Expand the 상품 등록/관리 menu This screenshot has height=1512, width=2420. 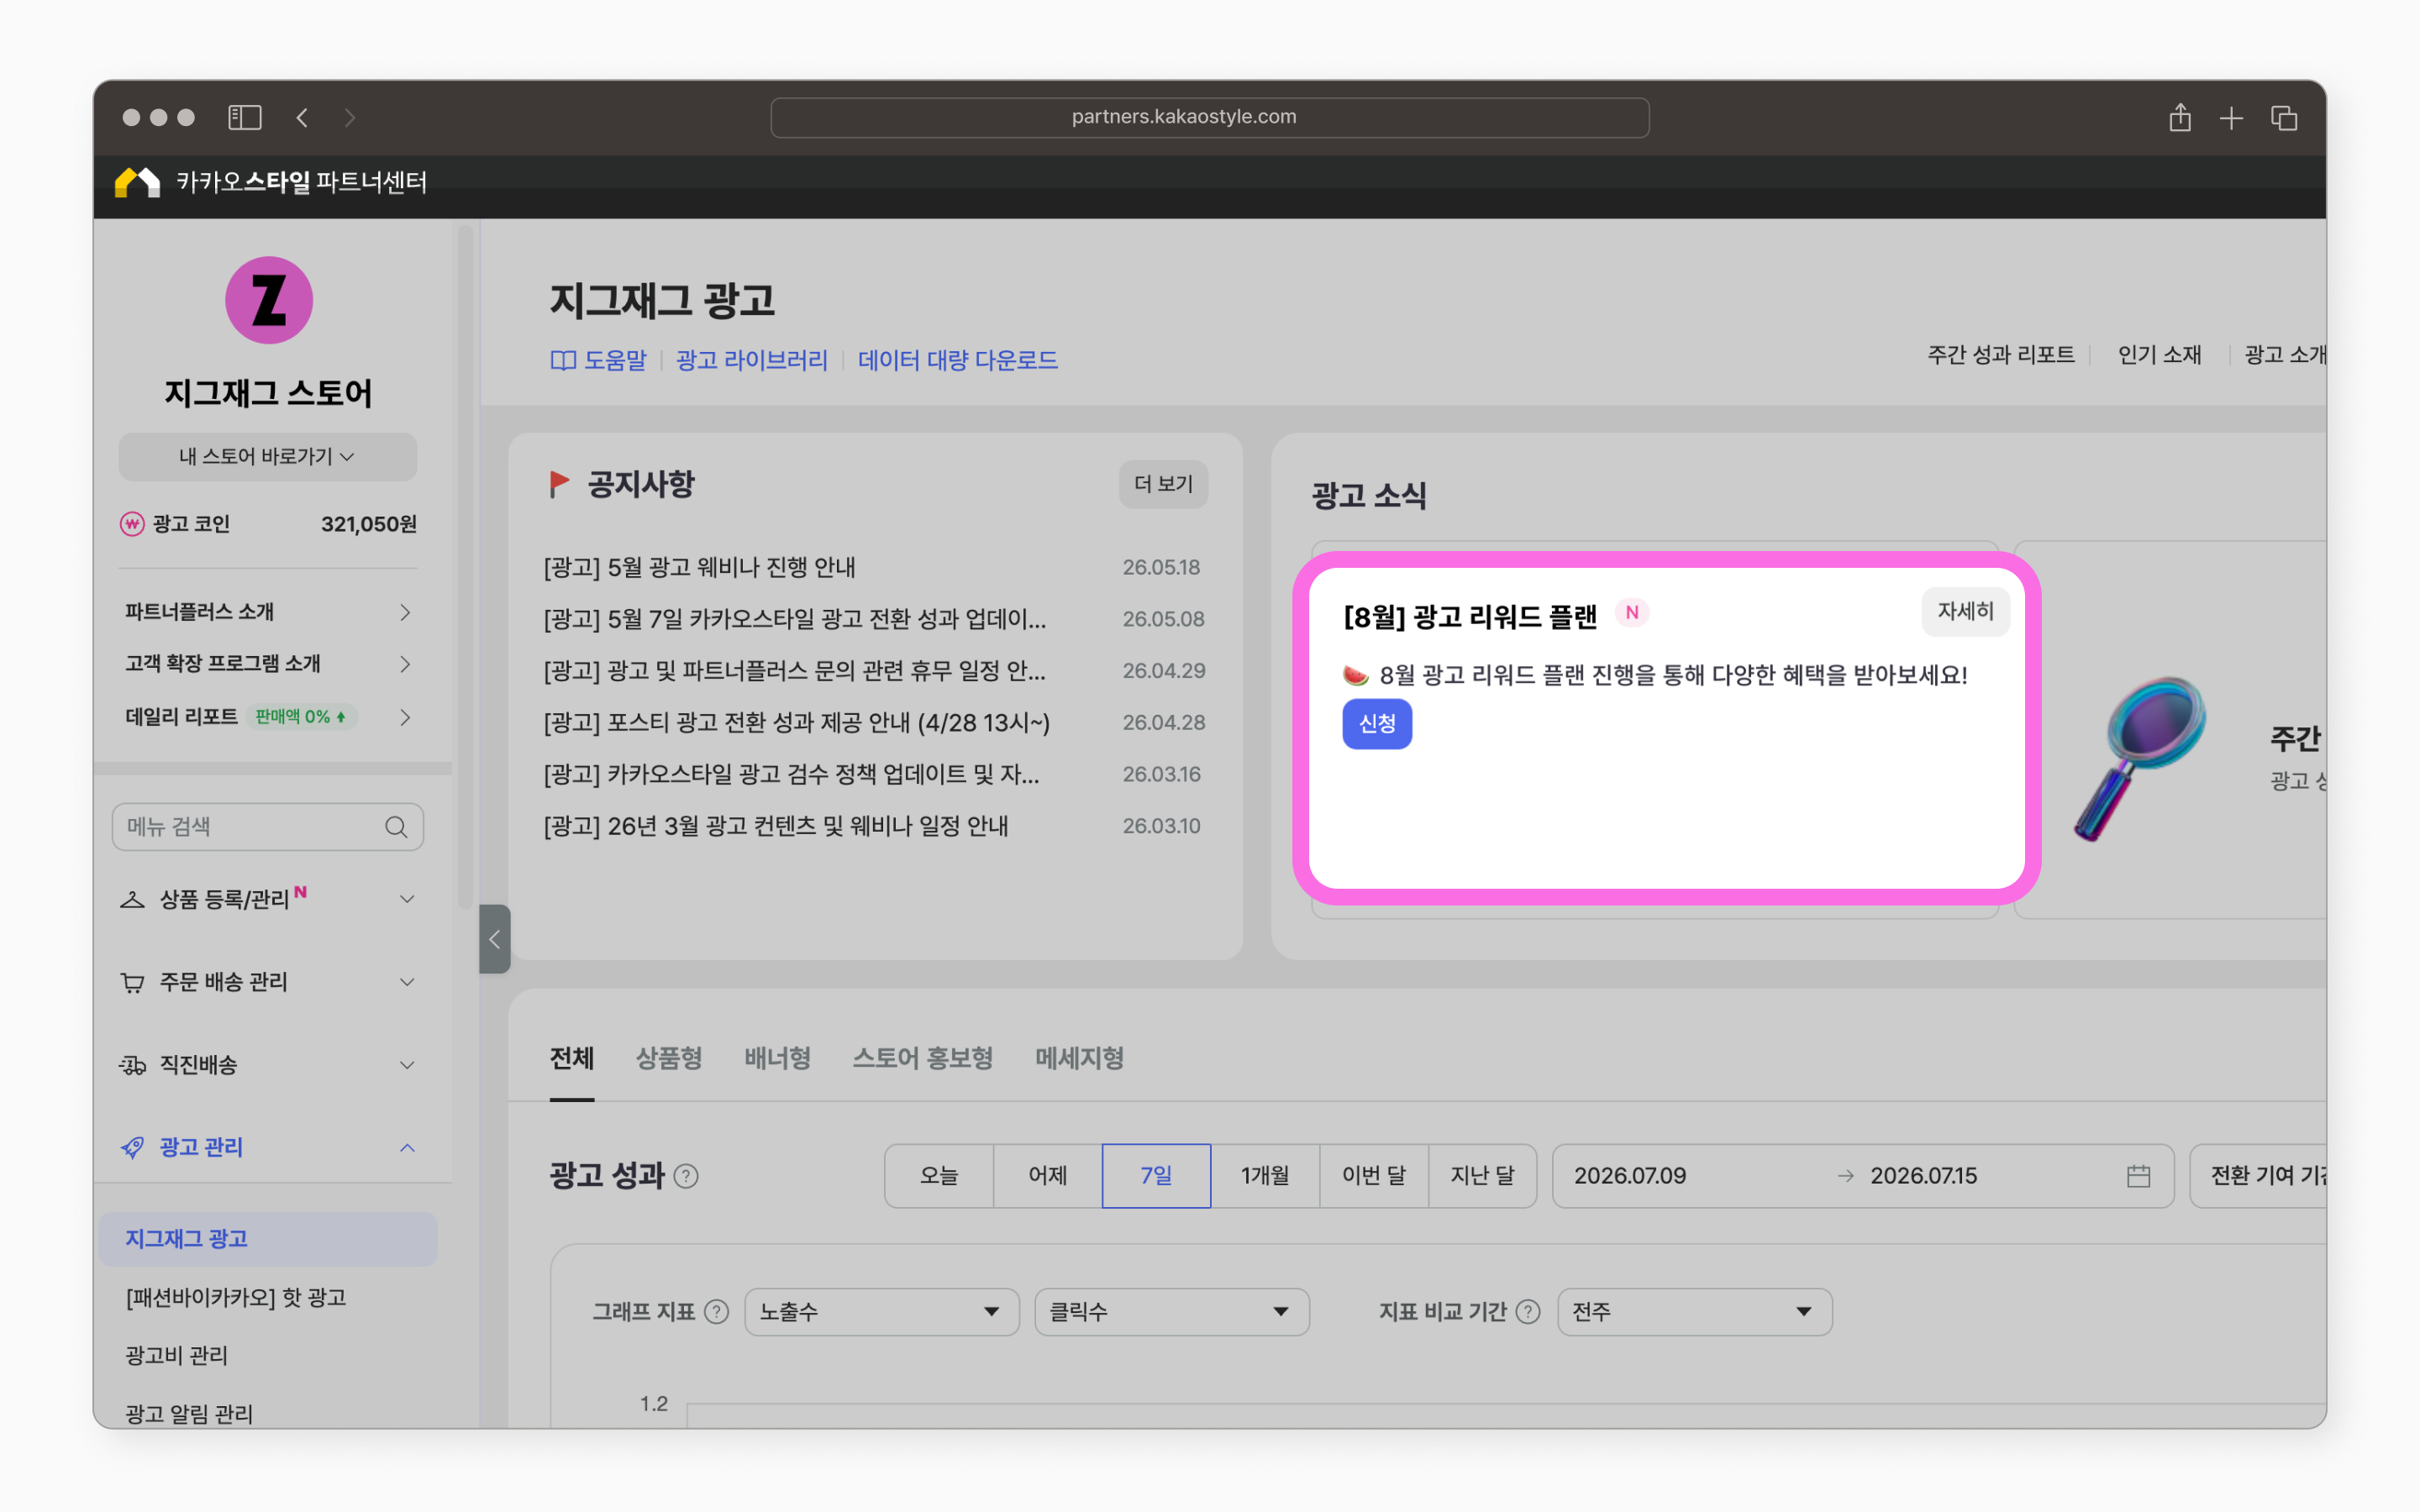click(268, 899)
